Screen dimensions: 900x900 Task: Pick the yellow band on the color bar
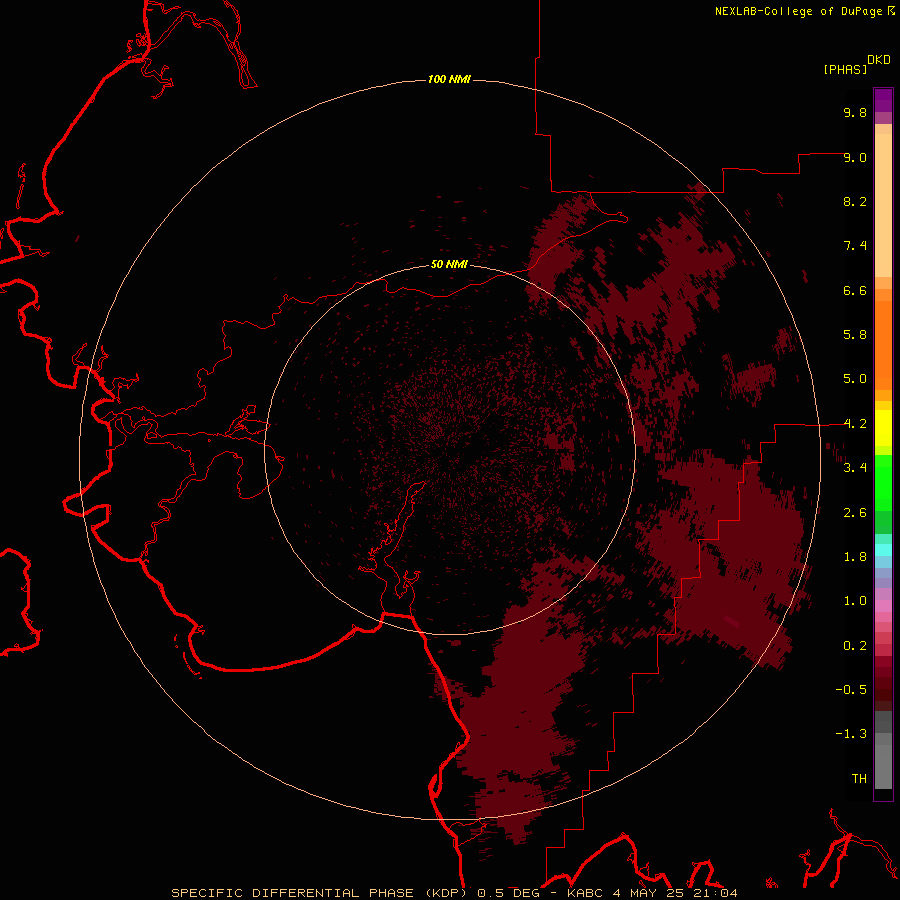point(883,428)
